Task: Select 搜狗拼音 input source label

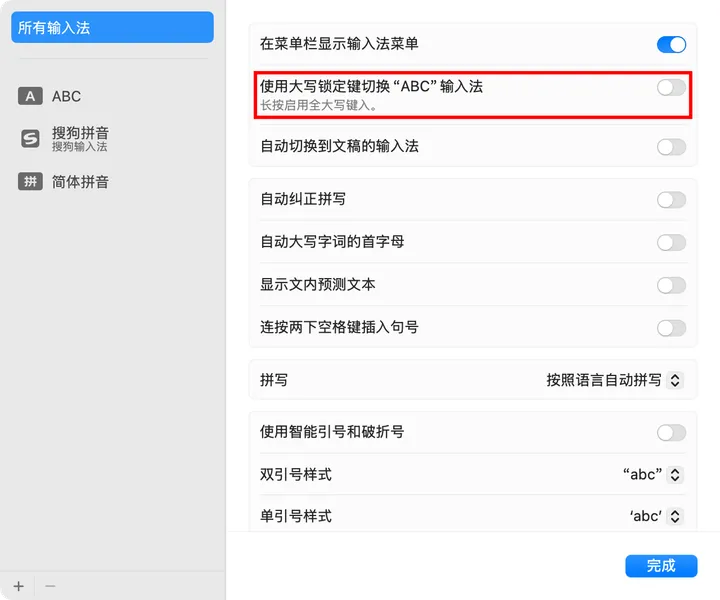Action: coord(80,134)
